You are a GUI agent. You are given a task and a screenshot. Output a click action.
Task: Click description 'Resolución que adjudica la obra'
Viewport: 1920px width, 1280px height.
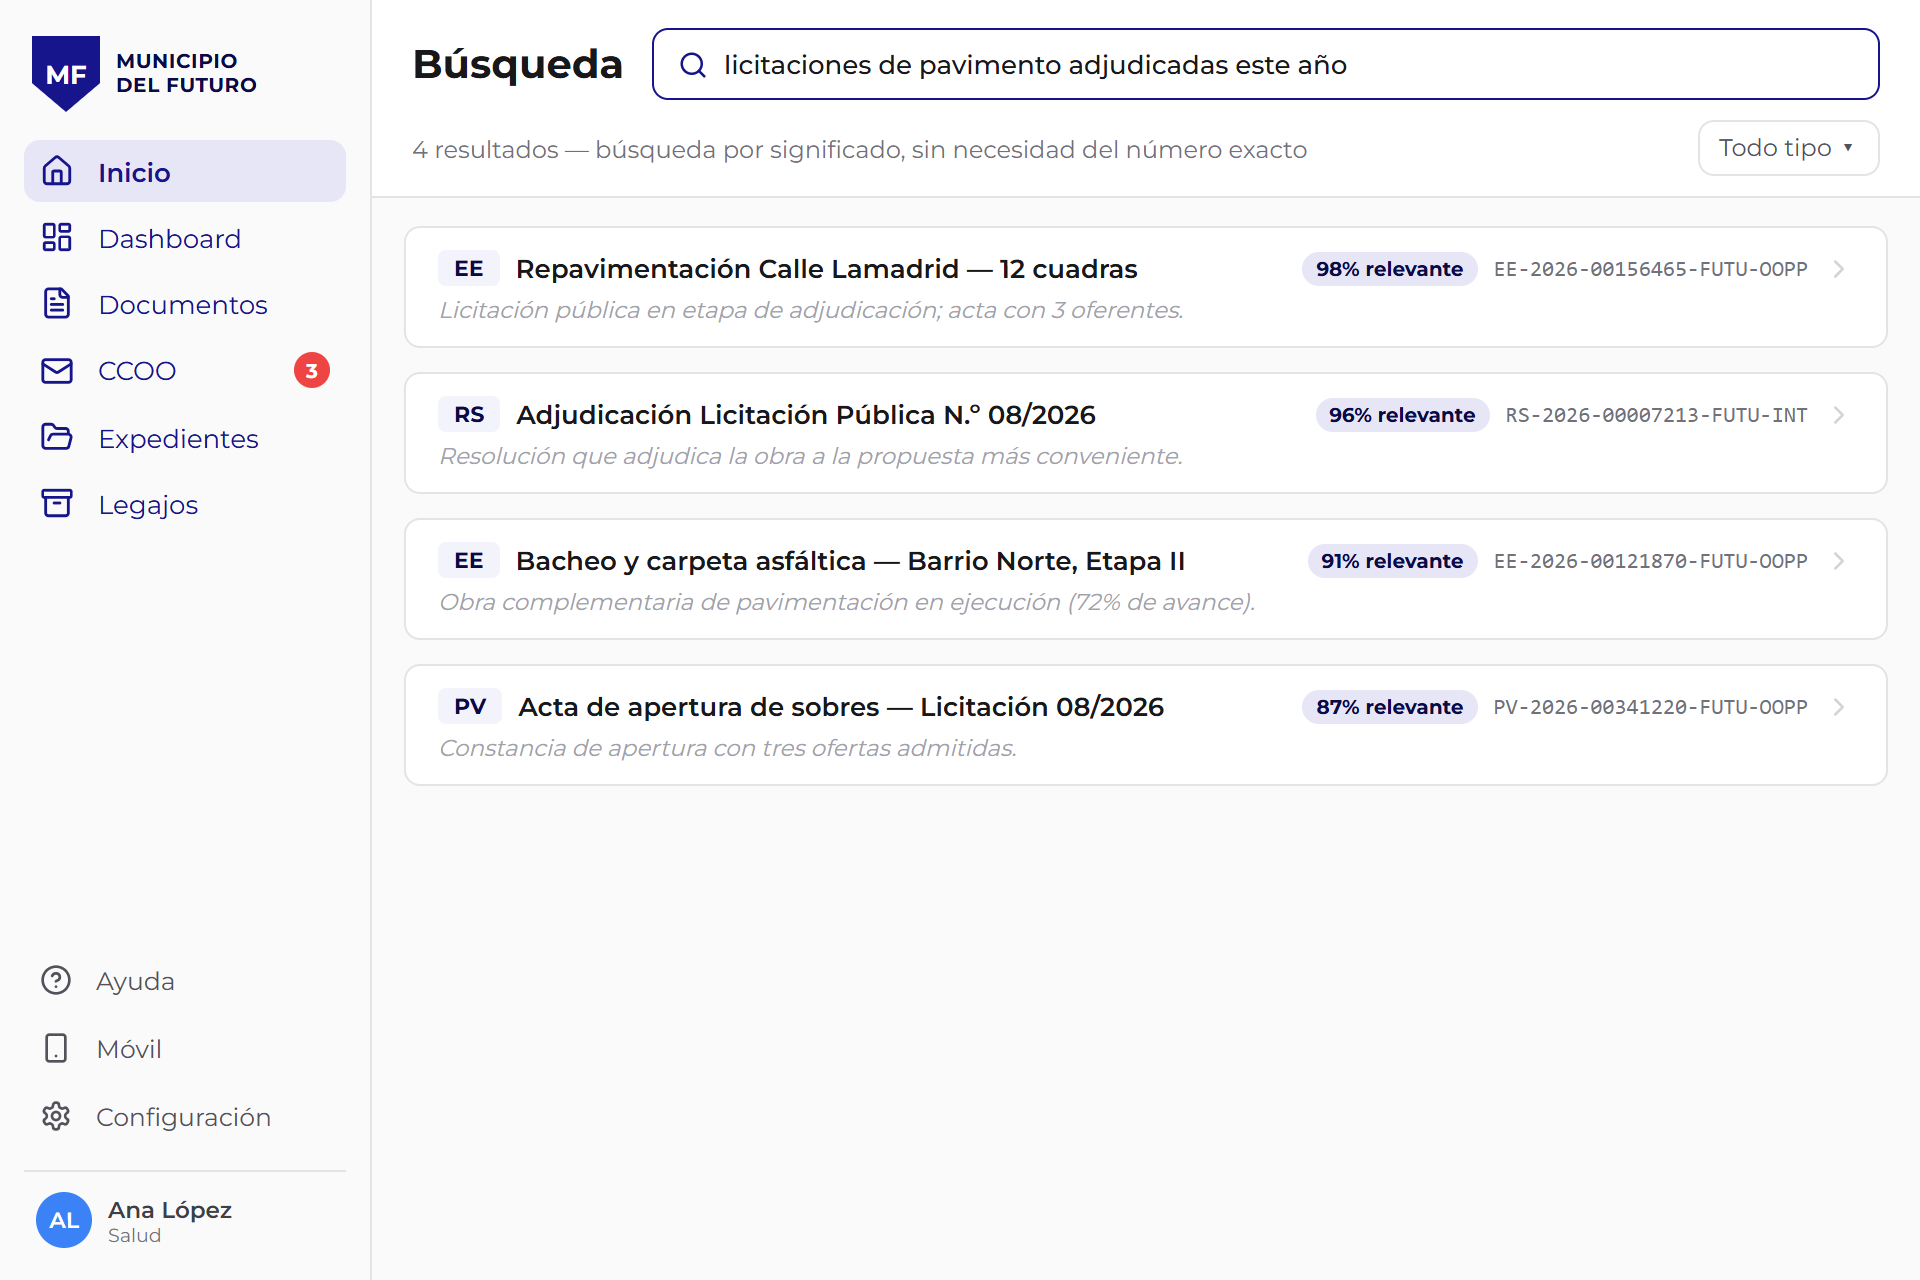pyautogui.click(x=811, y=456)
